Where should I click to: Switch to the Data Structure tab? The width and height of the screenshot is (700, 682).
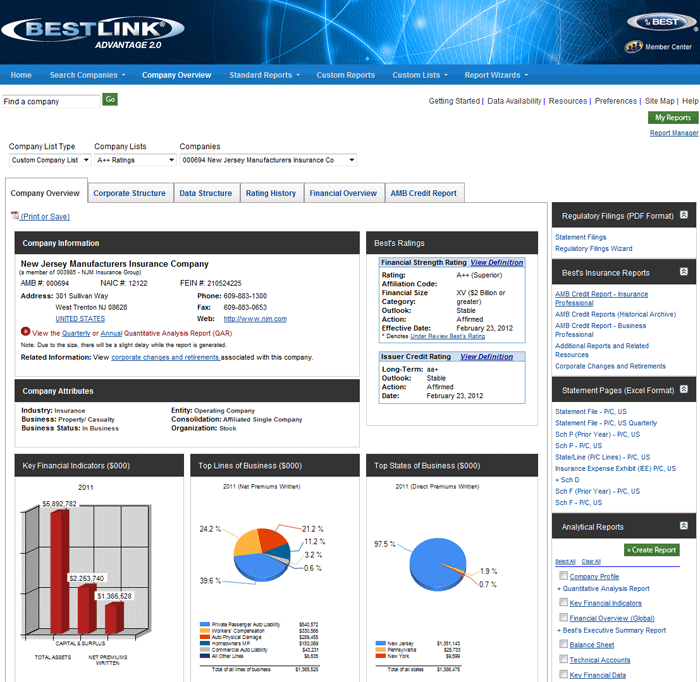(x=206, y=193)
